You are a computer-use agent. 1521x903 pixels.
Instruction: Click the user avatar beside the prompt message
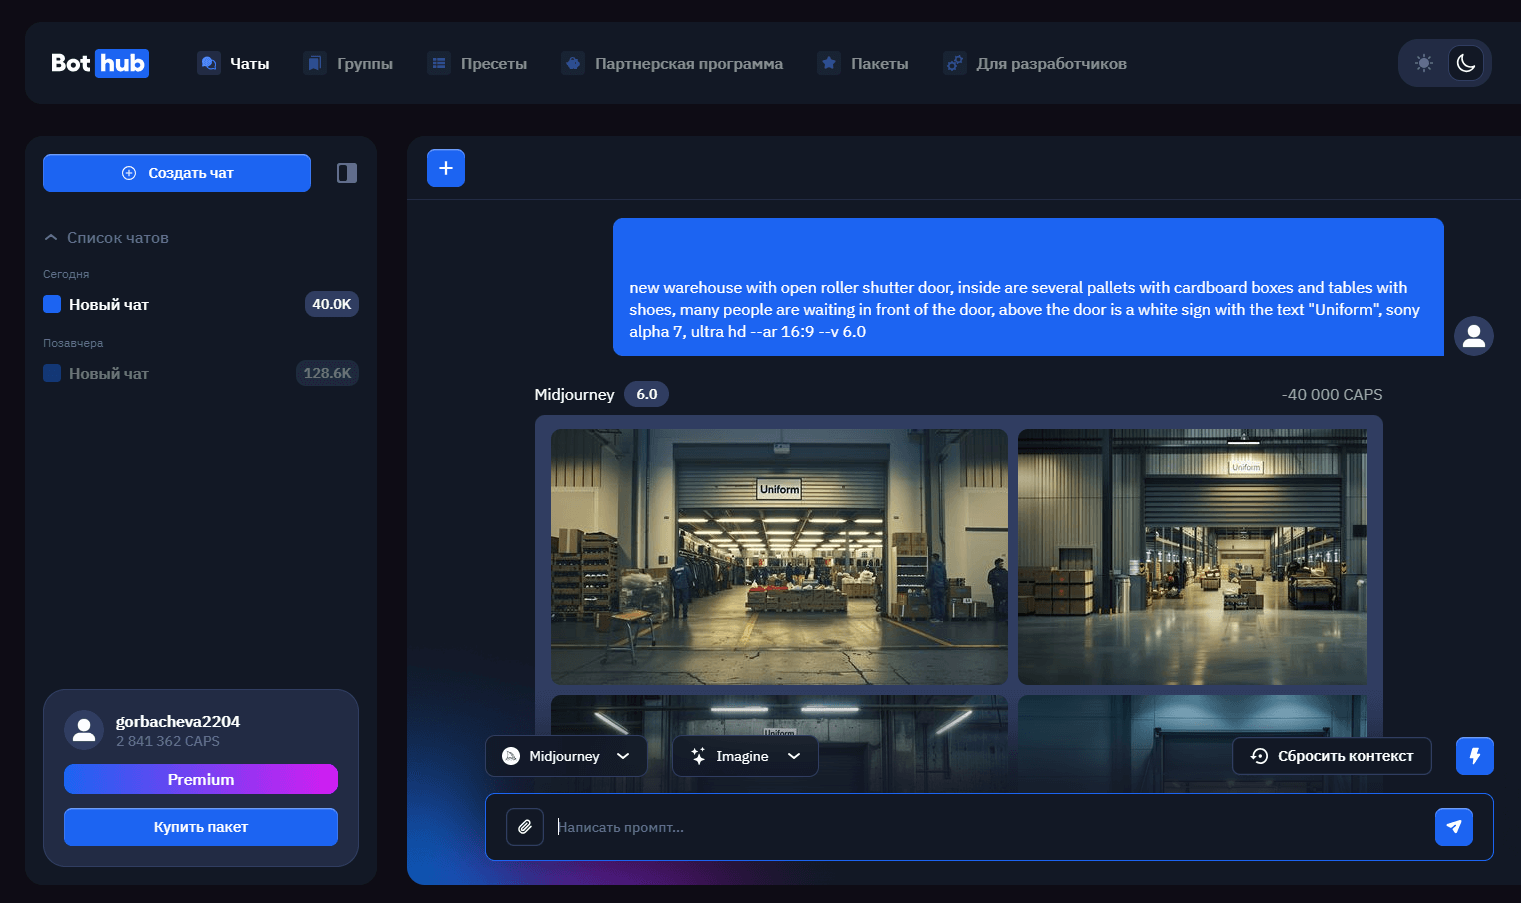[1474, 336]
